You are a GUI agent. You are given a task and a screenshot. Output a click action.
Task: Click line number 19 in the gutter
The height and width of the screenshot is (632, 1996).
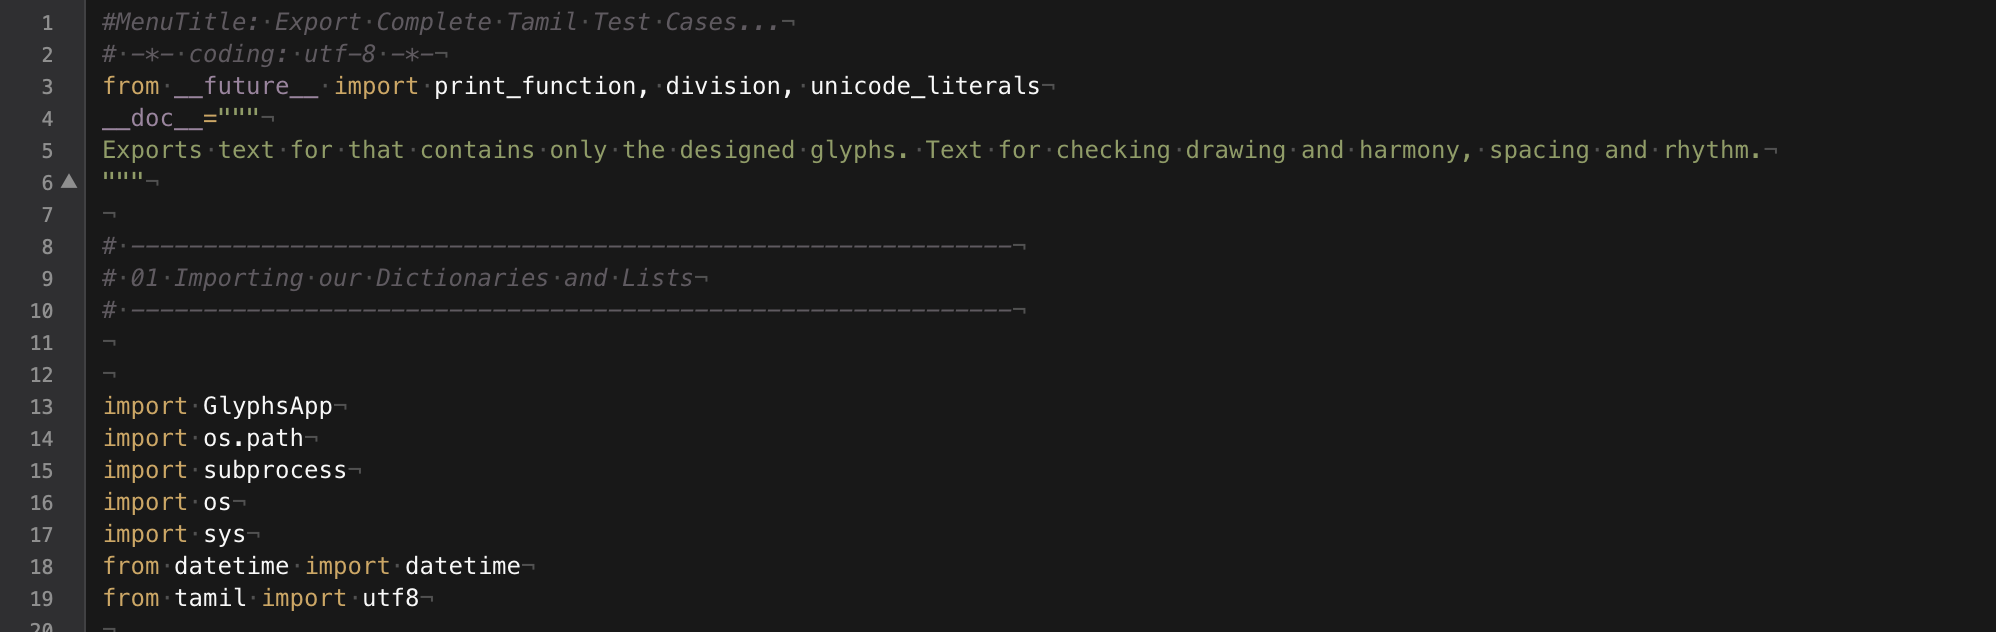(41, 599)
